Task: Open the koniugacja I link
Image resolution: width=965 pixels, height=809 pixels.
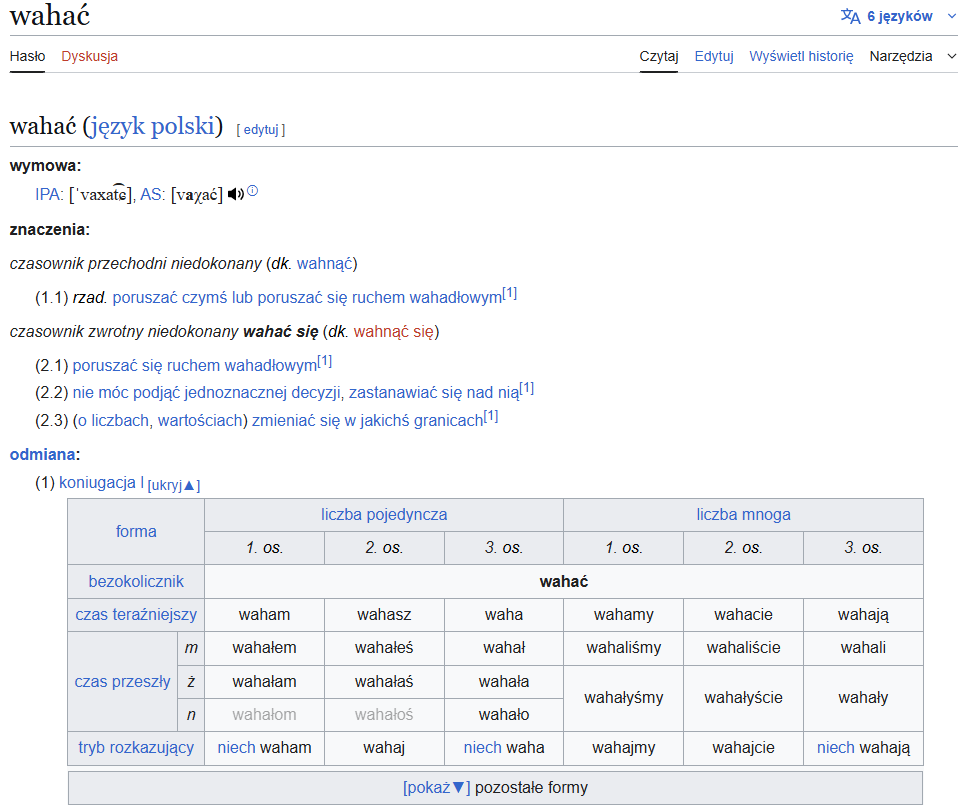Action: [101, 482]
